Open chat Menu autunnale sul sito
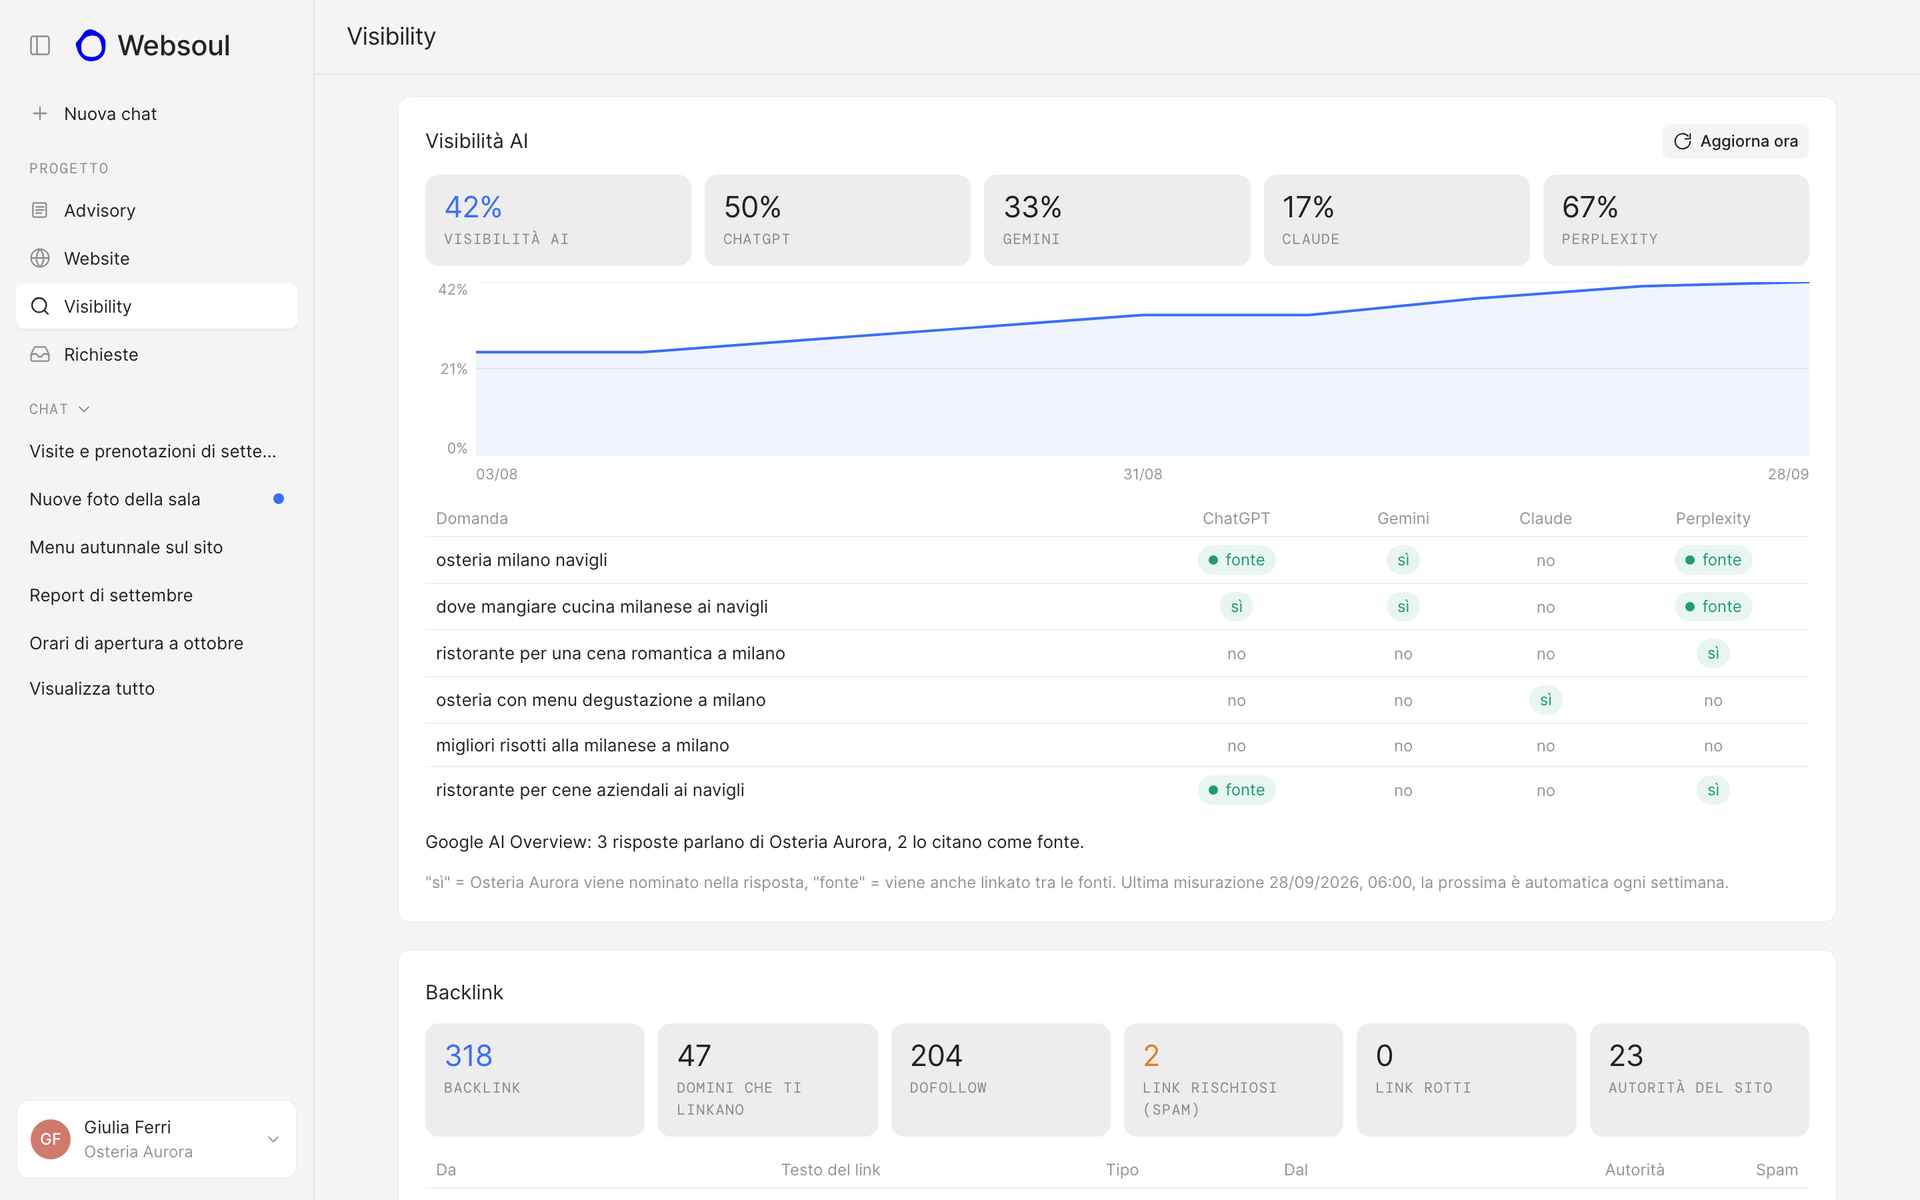The image size is (1920, 1200). tap(157, 547)
